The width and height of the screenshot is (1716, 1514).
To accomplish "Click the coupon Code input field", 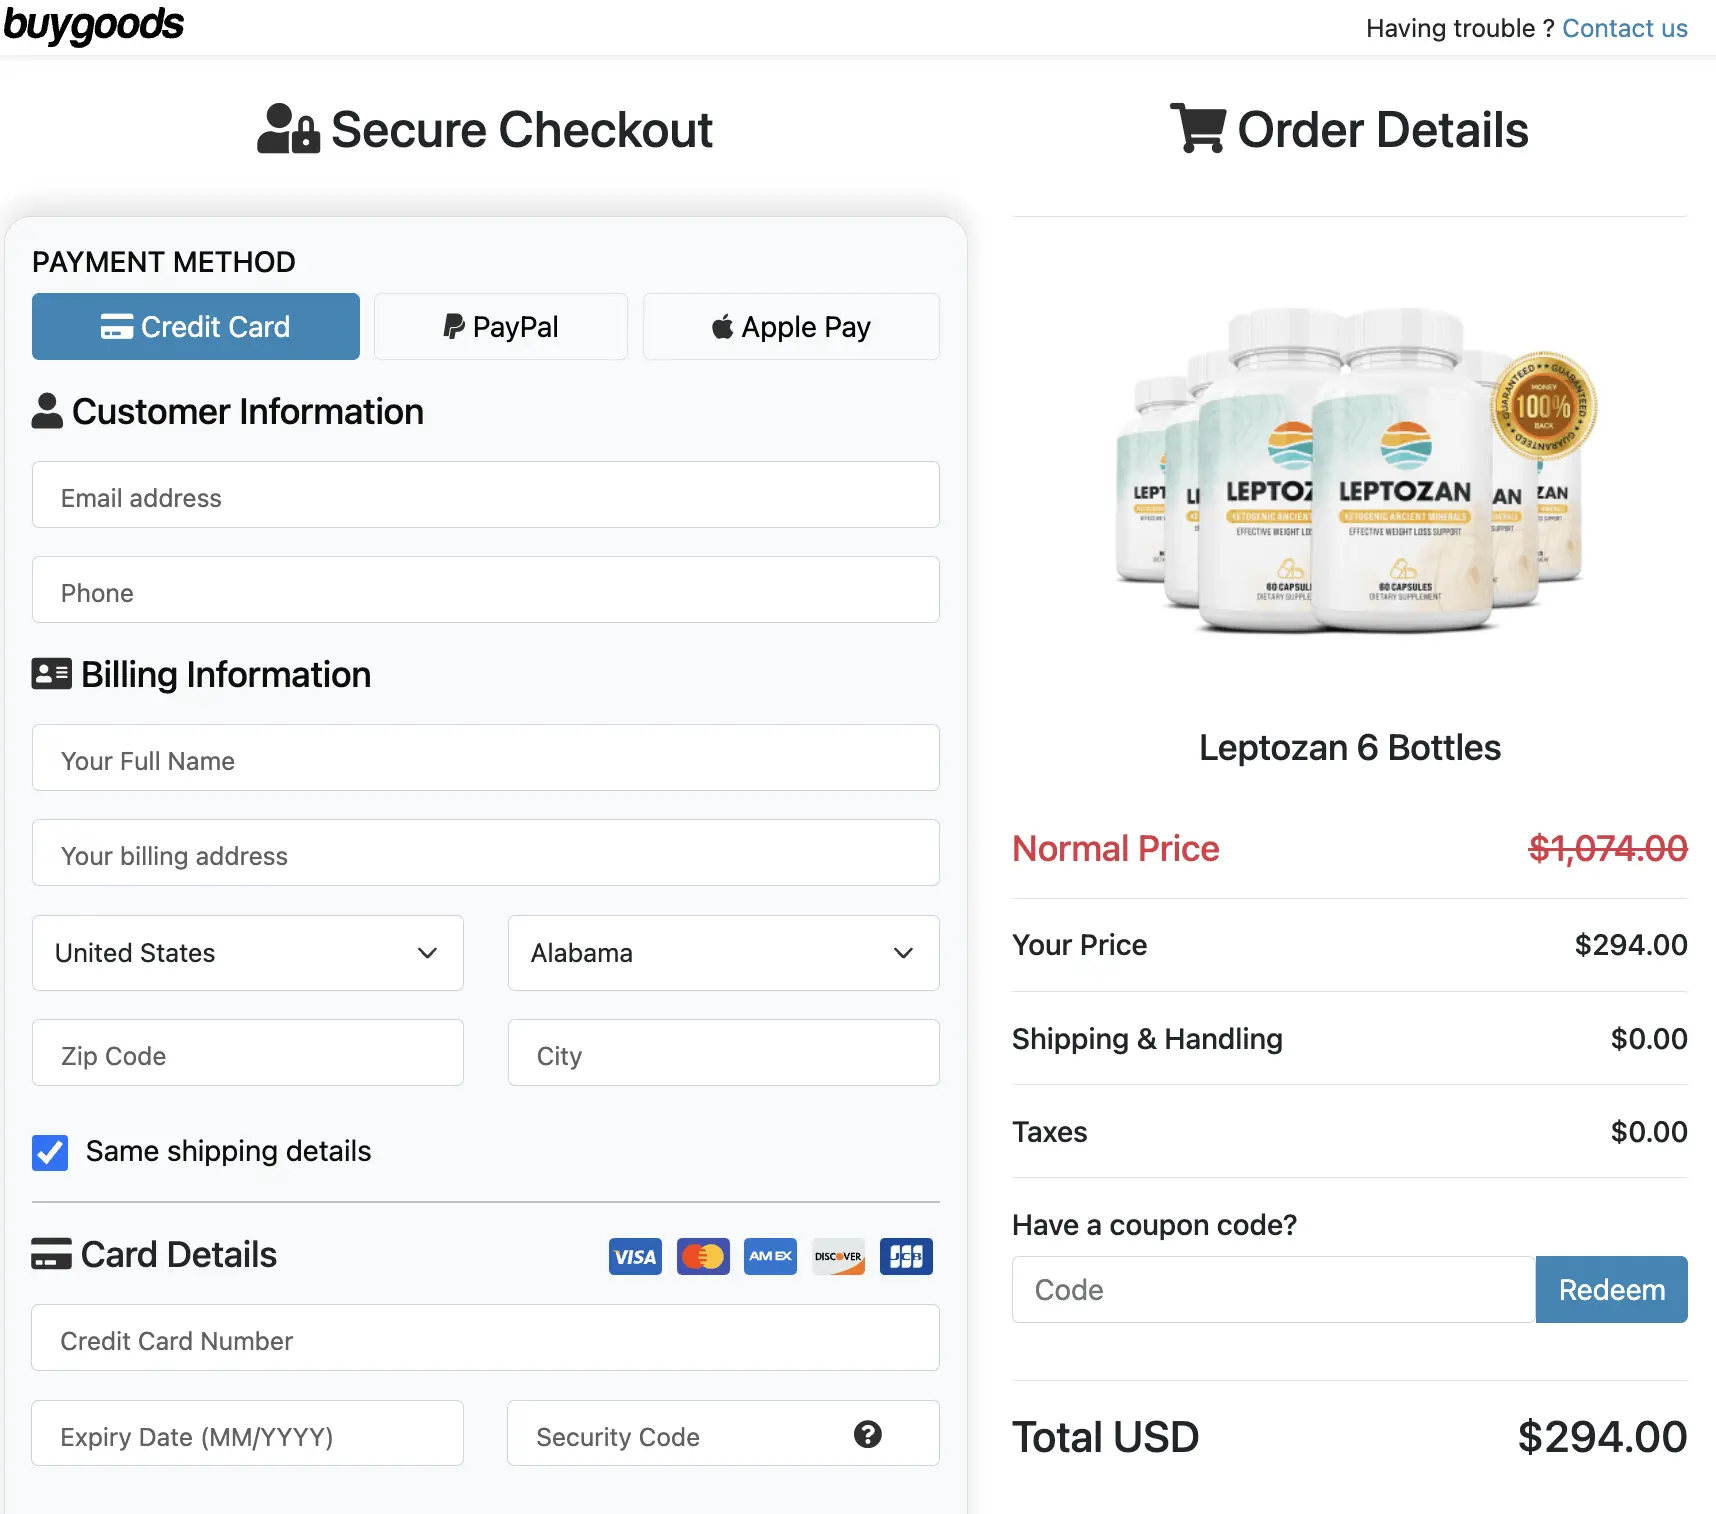I will point(1273,1290).
